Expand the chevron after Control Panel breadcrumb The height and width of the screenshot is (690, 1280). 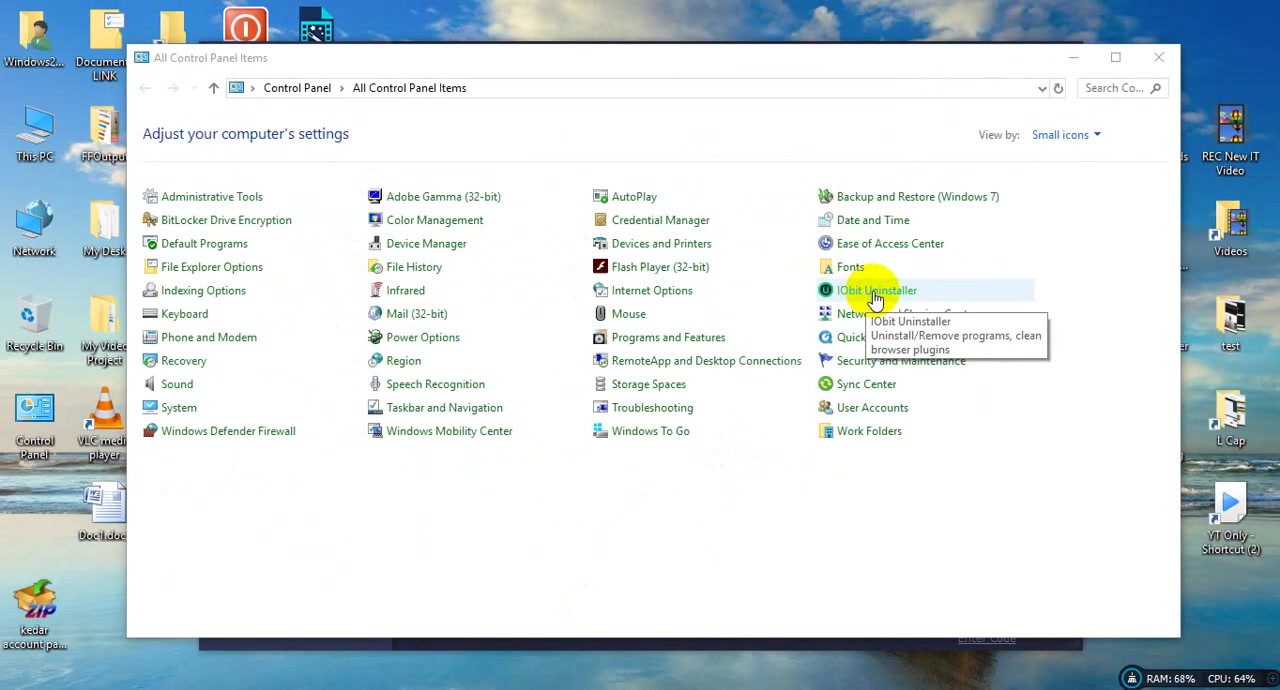click(x=342, y=88)
